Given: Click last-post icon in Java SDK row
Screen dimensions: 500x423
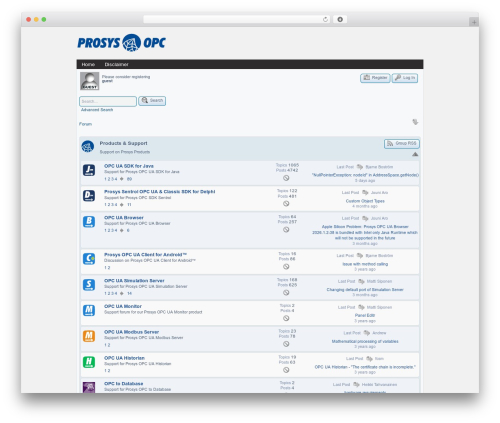Looking at the screenshot, I should point(360,167).
